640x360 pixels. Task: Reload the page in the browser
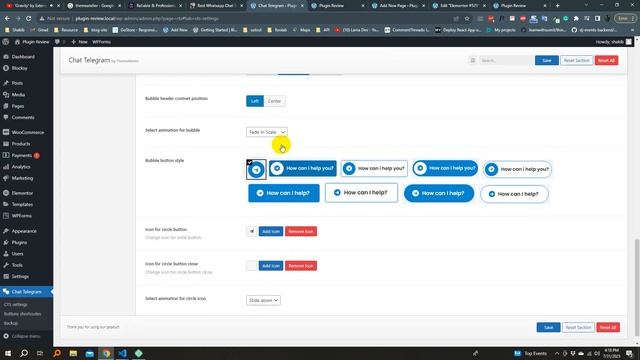[x=29, y=18]
